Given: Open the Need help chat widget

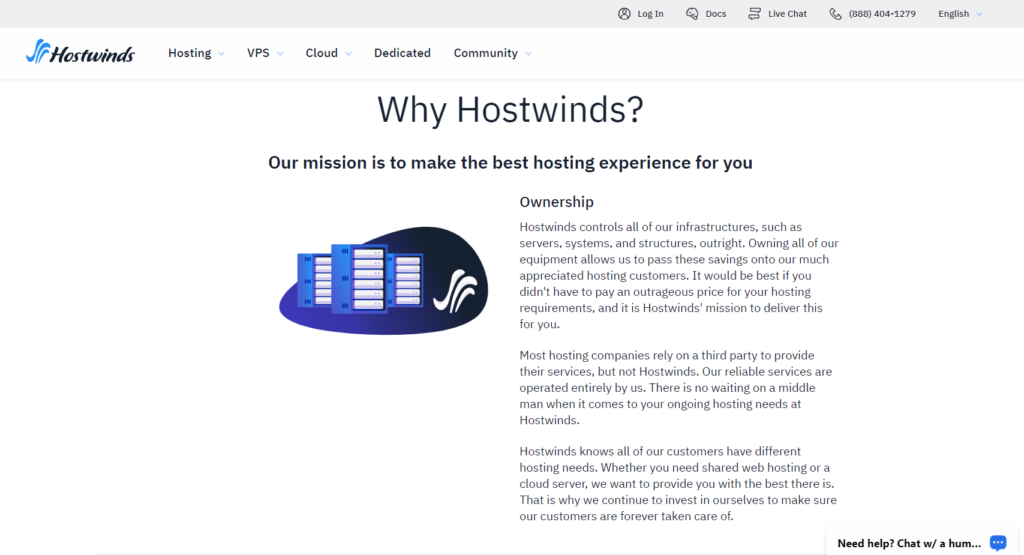Looking at the screenshot, I should [921, 542].
